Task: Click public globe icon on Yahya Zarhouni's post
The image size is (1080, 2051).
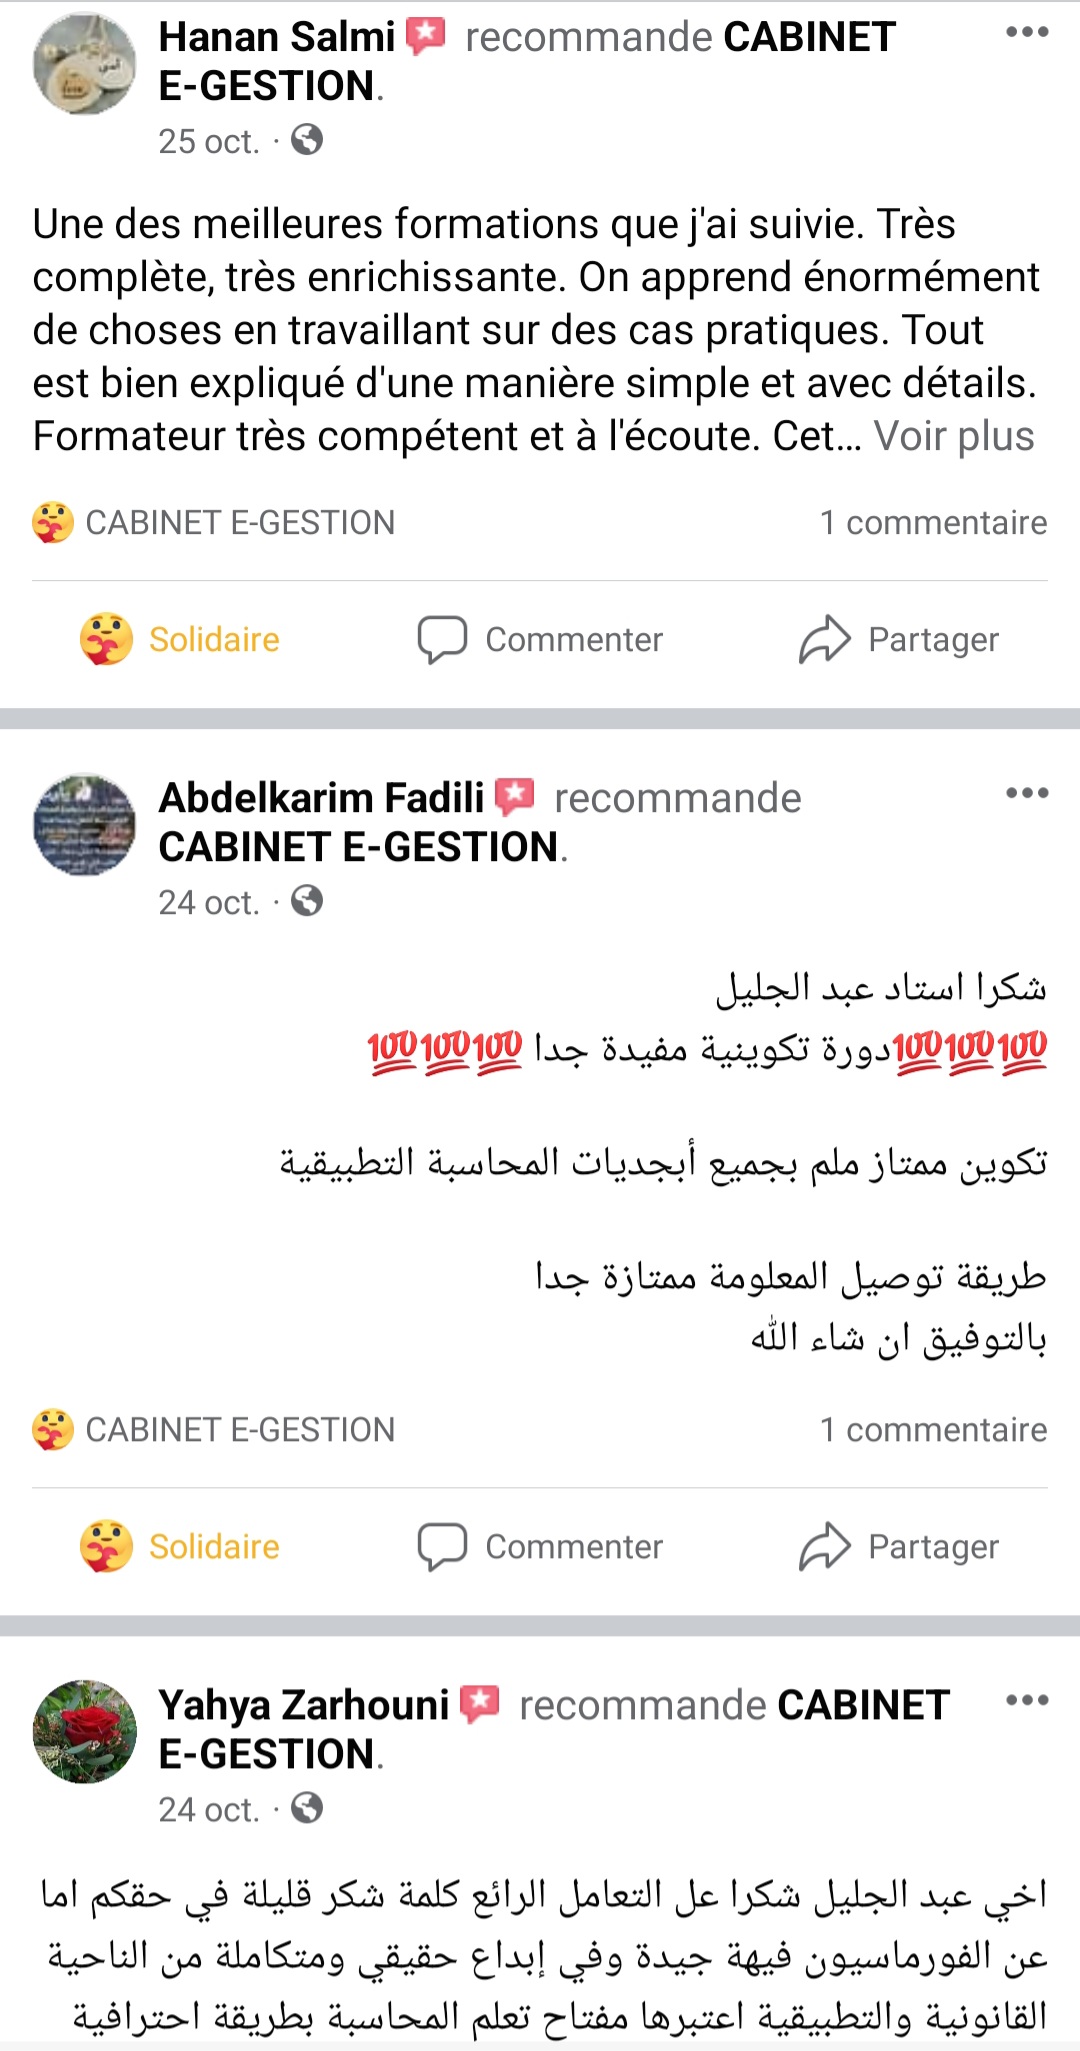Action: [x=307, y=1808]
